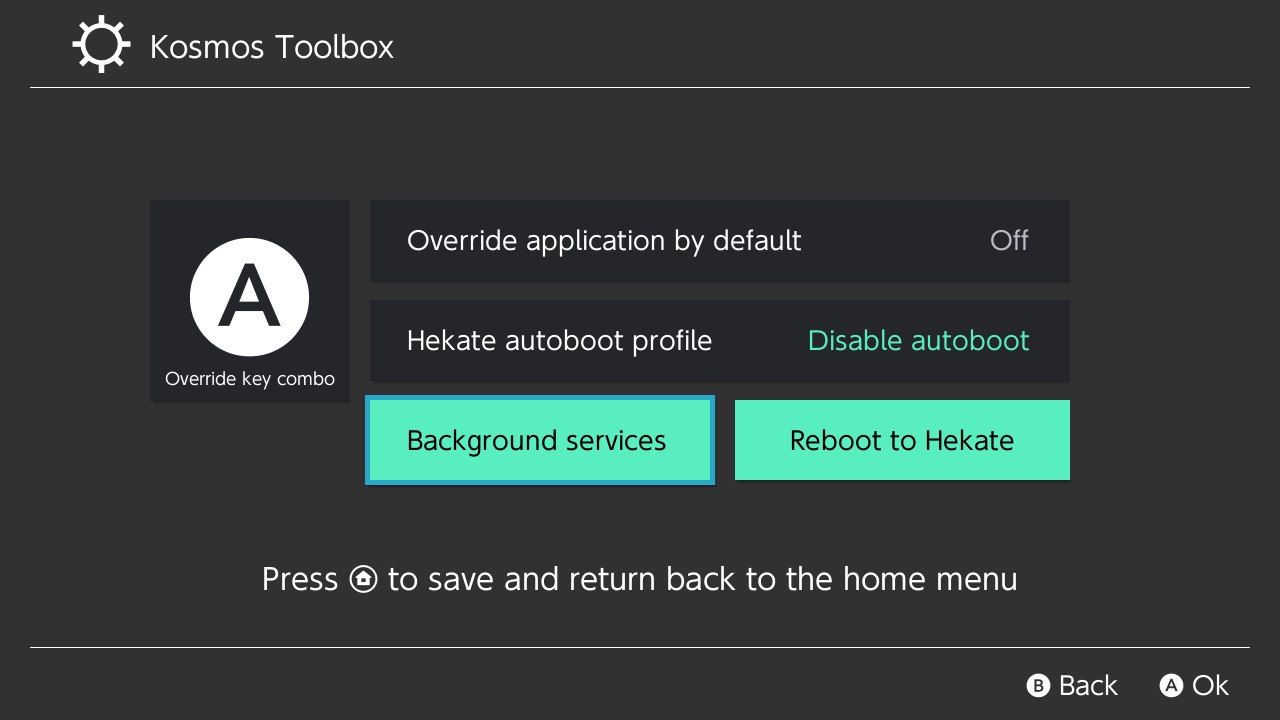The width and height of the screenshot is (1280, 720).
Task: Click the word Press in the hint
Action: [300, 579]
